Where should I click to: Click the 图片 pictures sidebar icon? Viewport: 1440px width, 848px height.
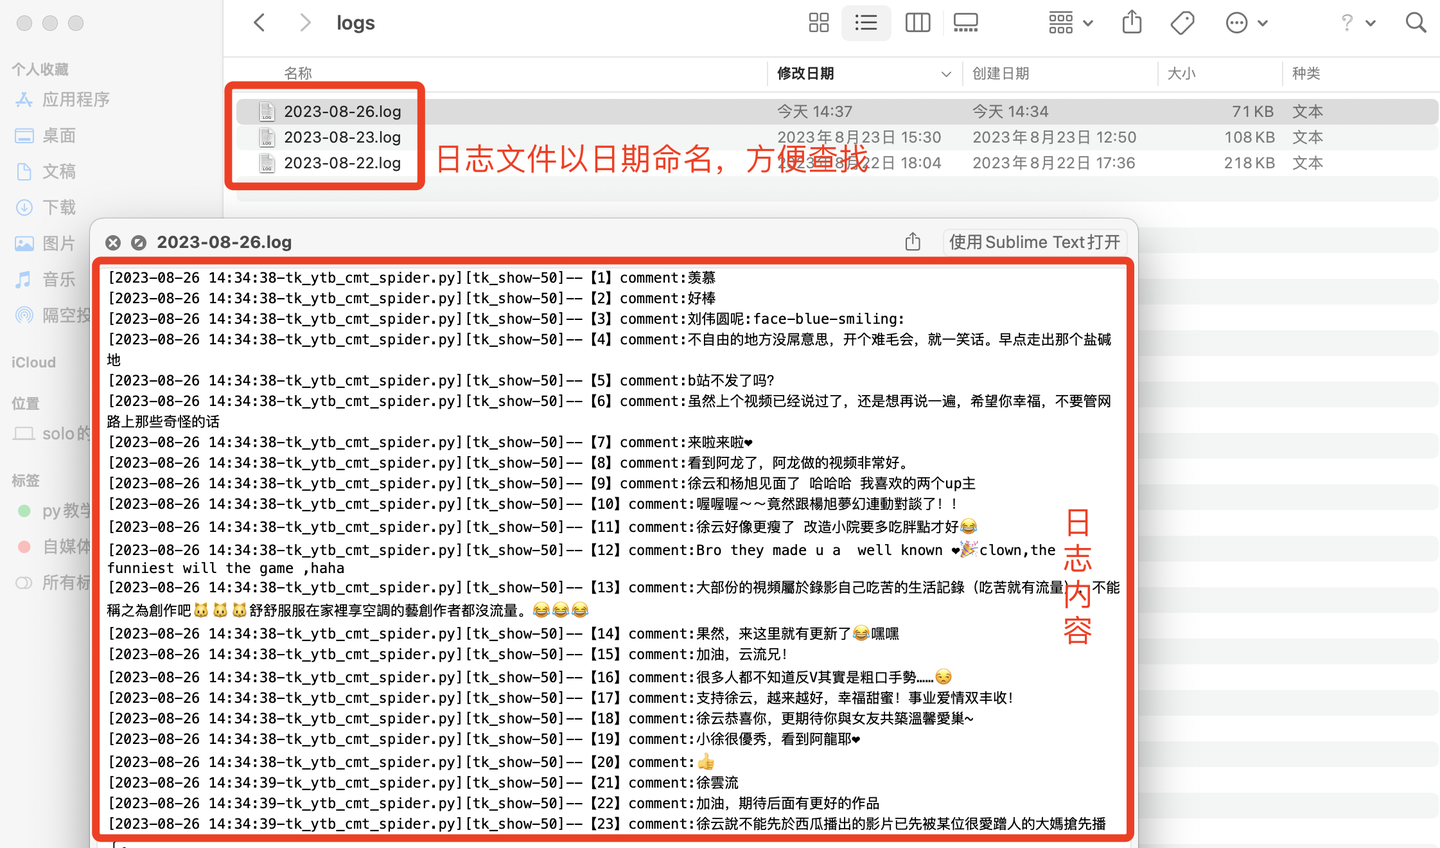pyautogui.click(x=24, y=243)
